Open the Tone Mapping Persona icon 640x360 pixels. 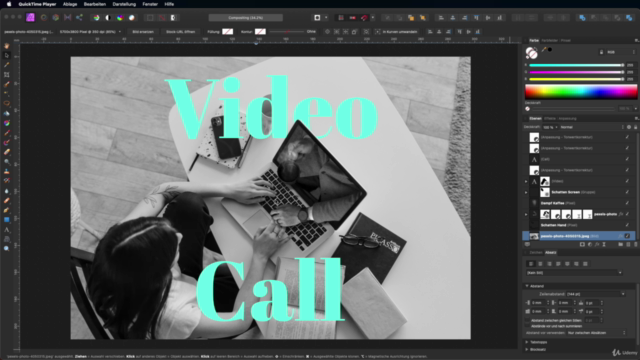click(67, 18)
